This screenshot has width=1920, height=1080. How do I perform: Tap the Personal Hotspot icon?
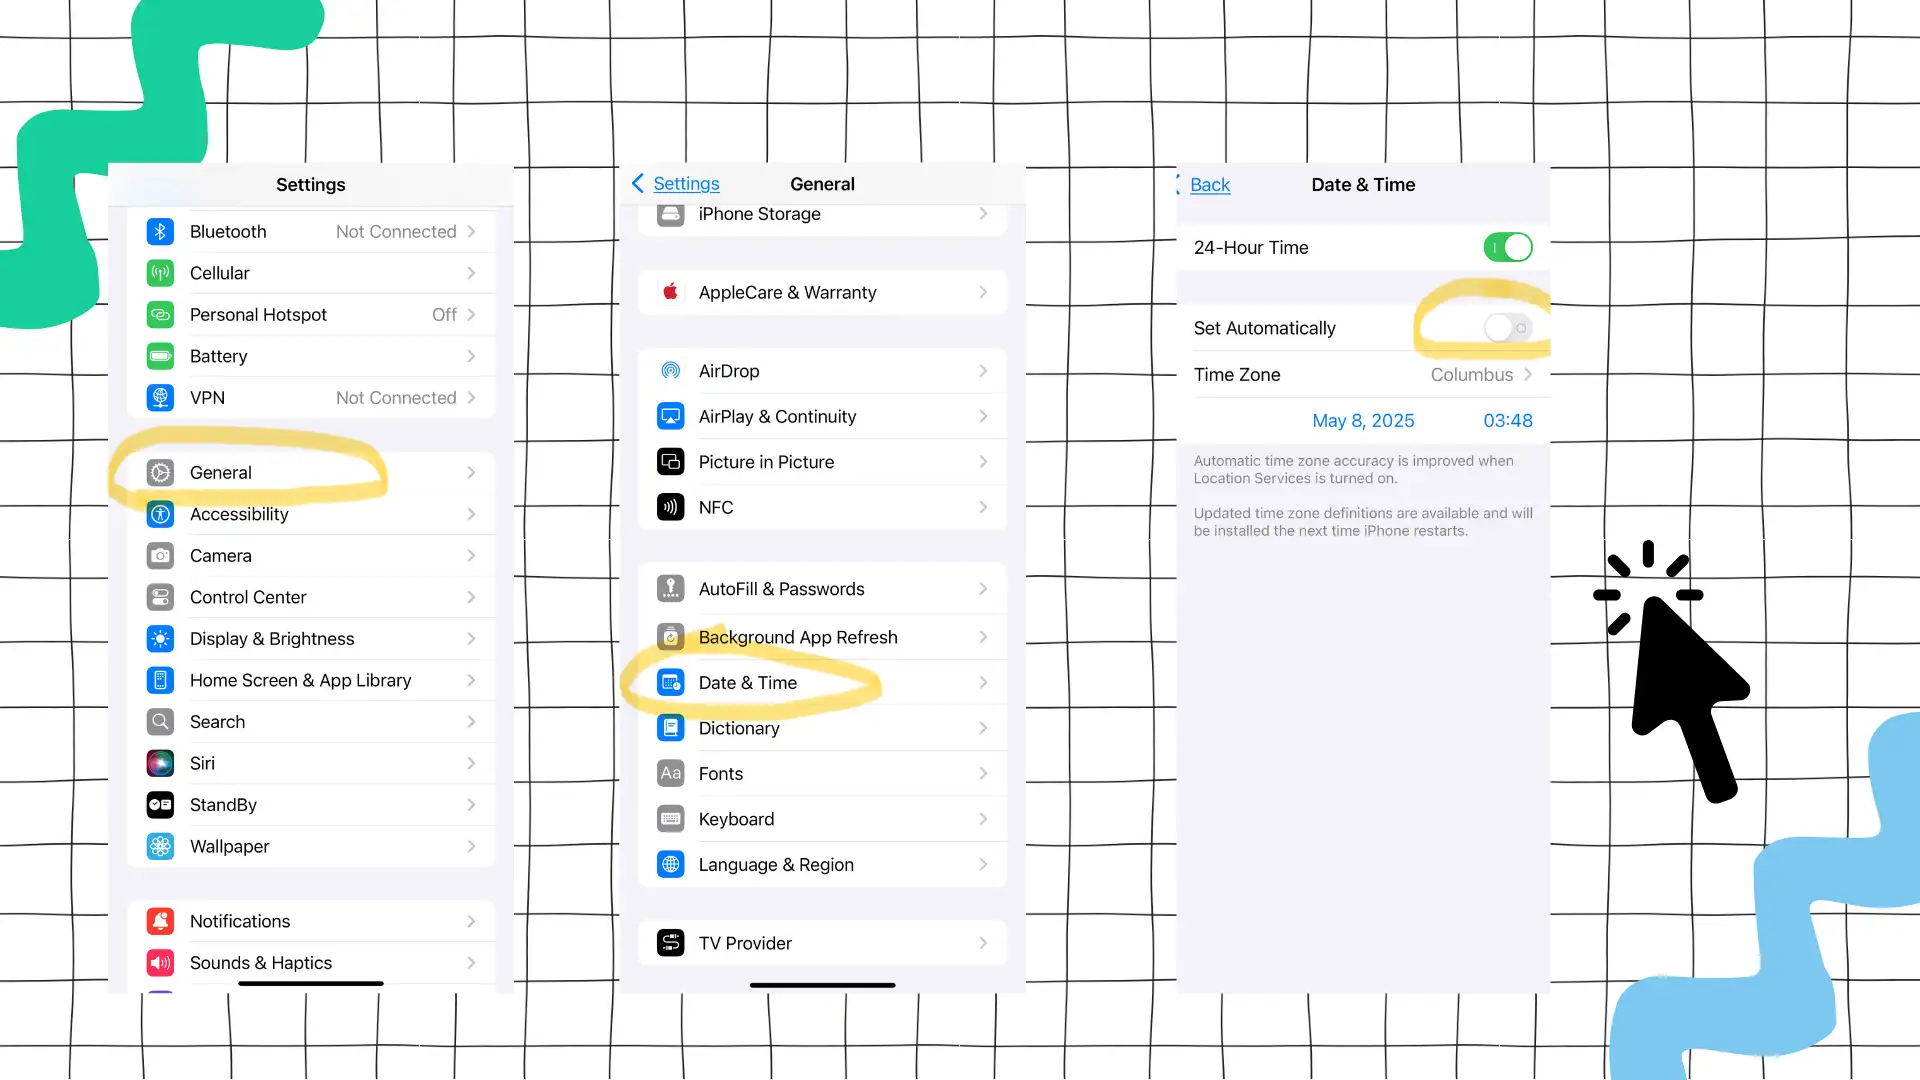pyautogui.click(x=160, y=315)
